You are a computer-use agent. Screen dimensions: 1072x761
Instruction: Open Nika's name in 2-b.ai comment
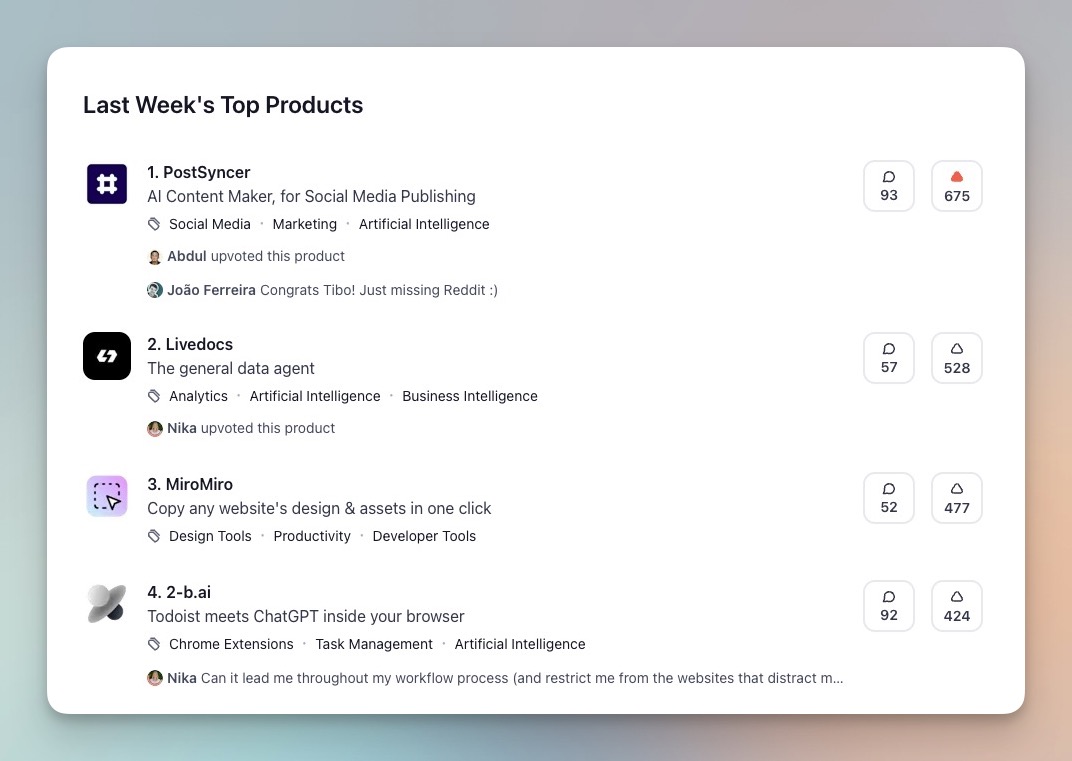tap(182, 678)
